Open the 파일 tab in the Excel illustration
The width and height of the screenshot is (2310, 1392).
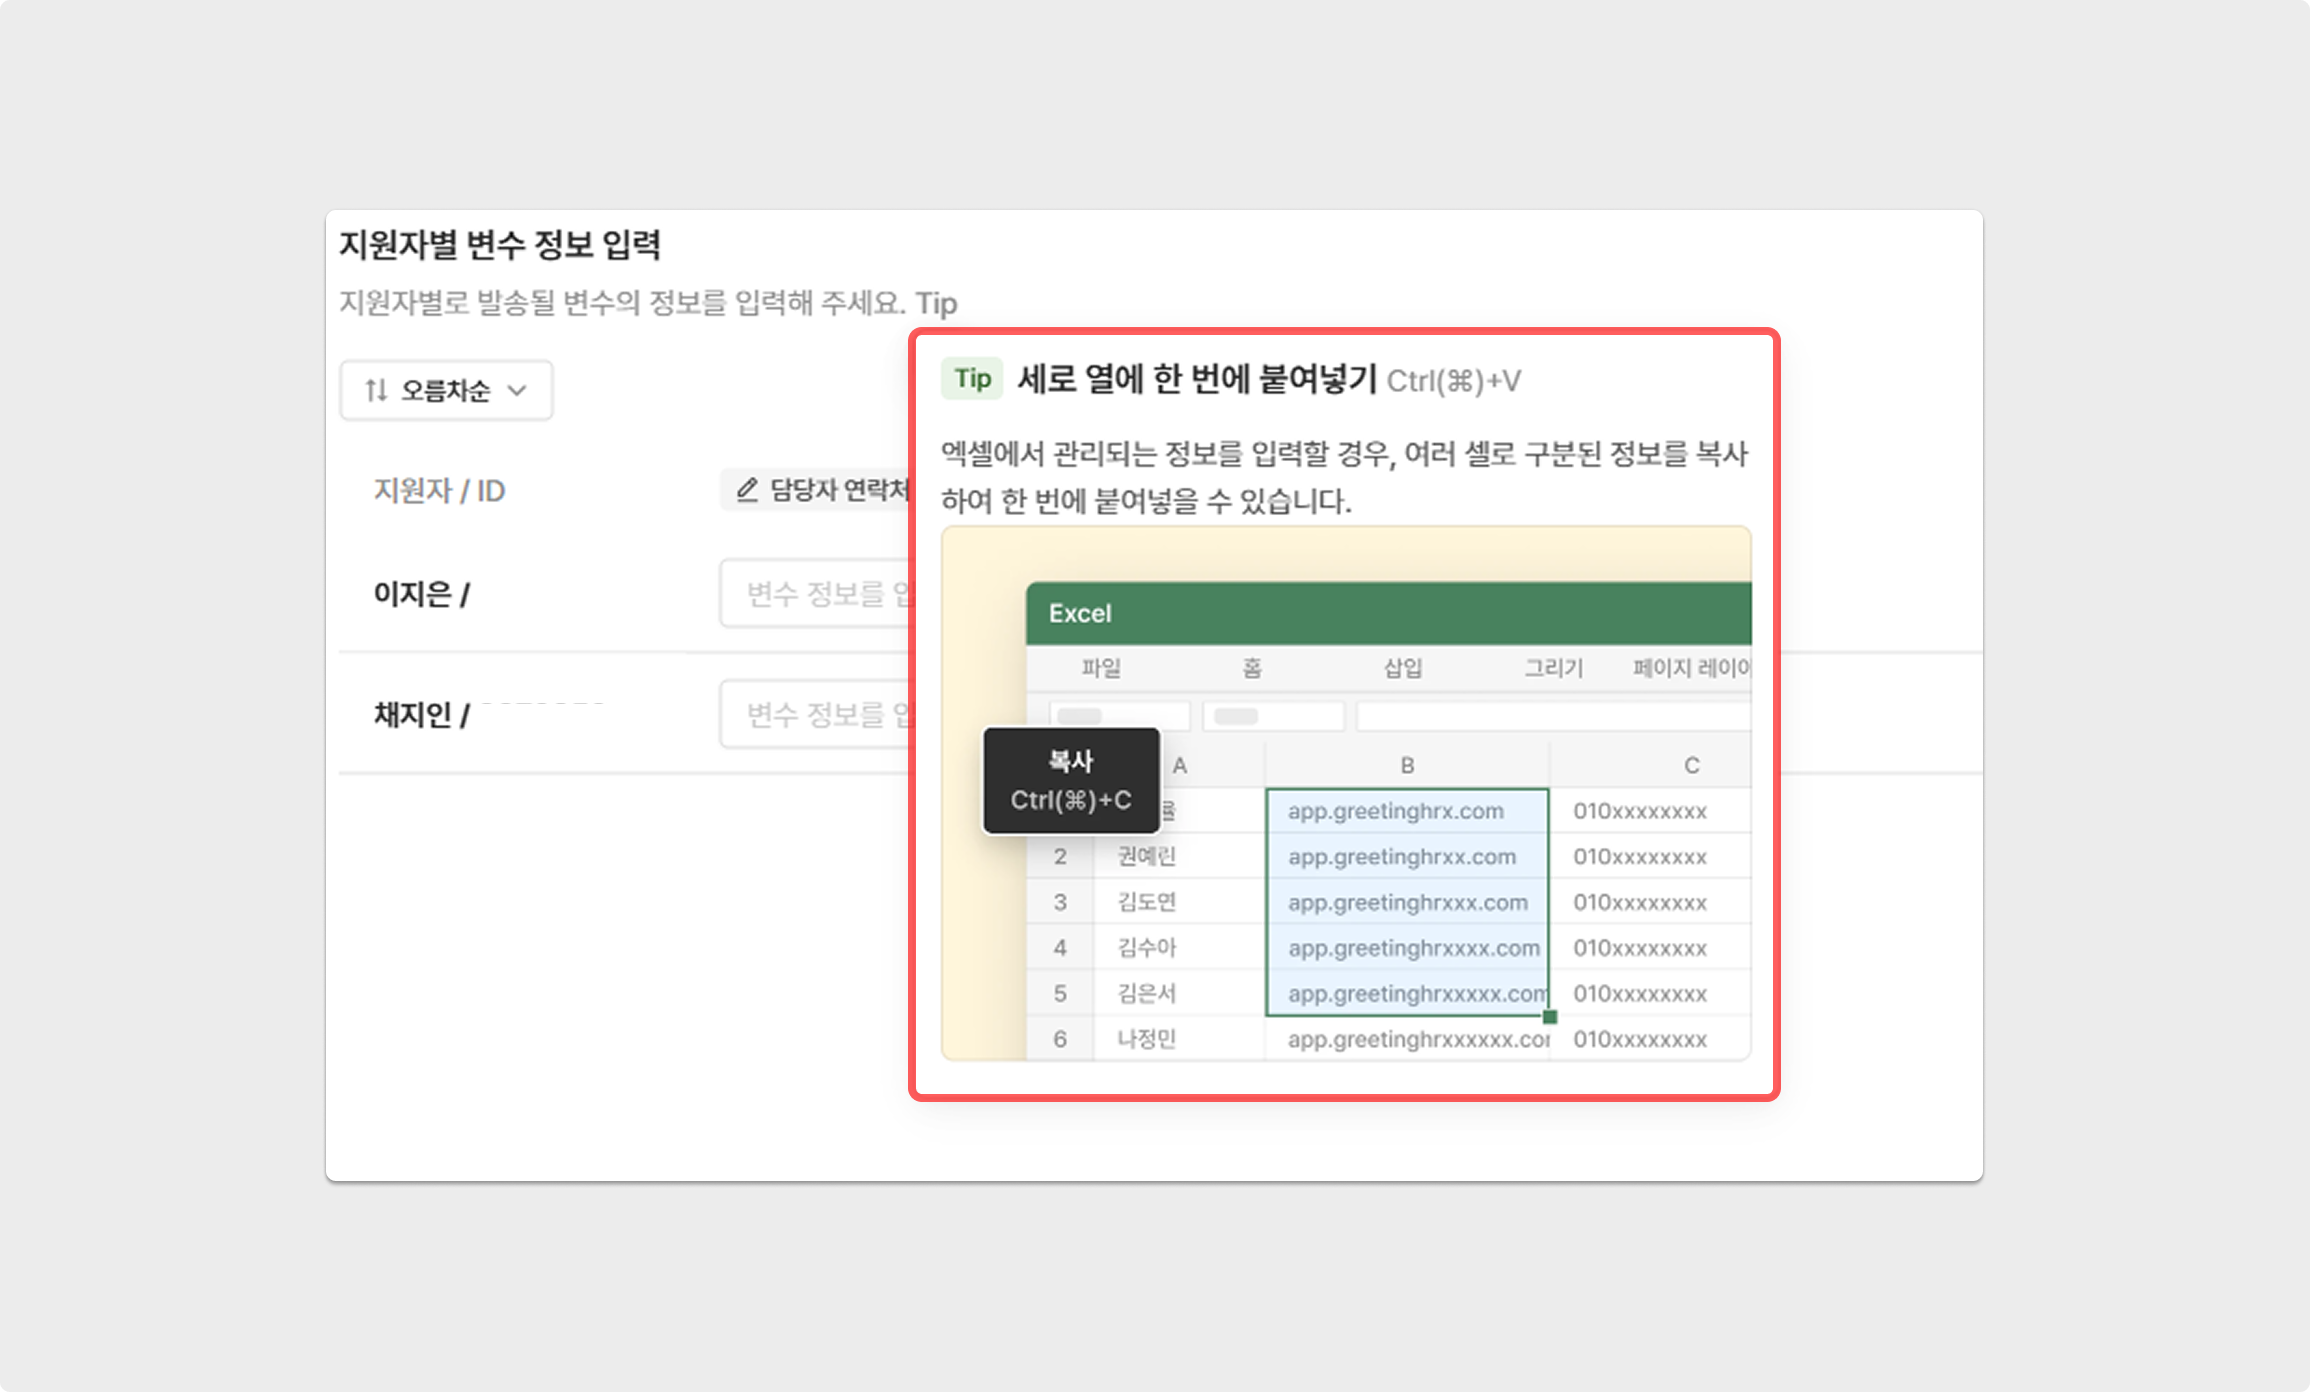coord(1101,668)
